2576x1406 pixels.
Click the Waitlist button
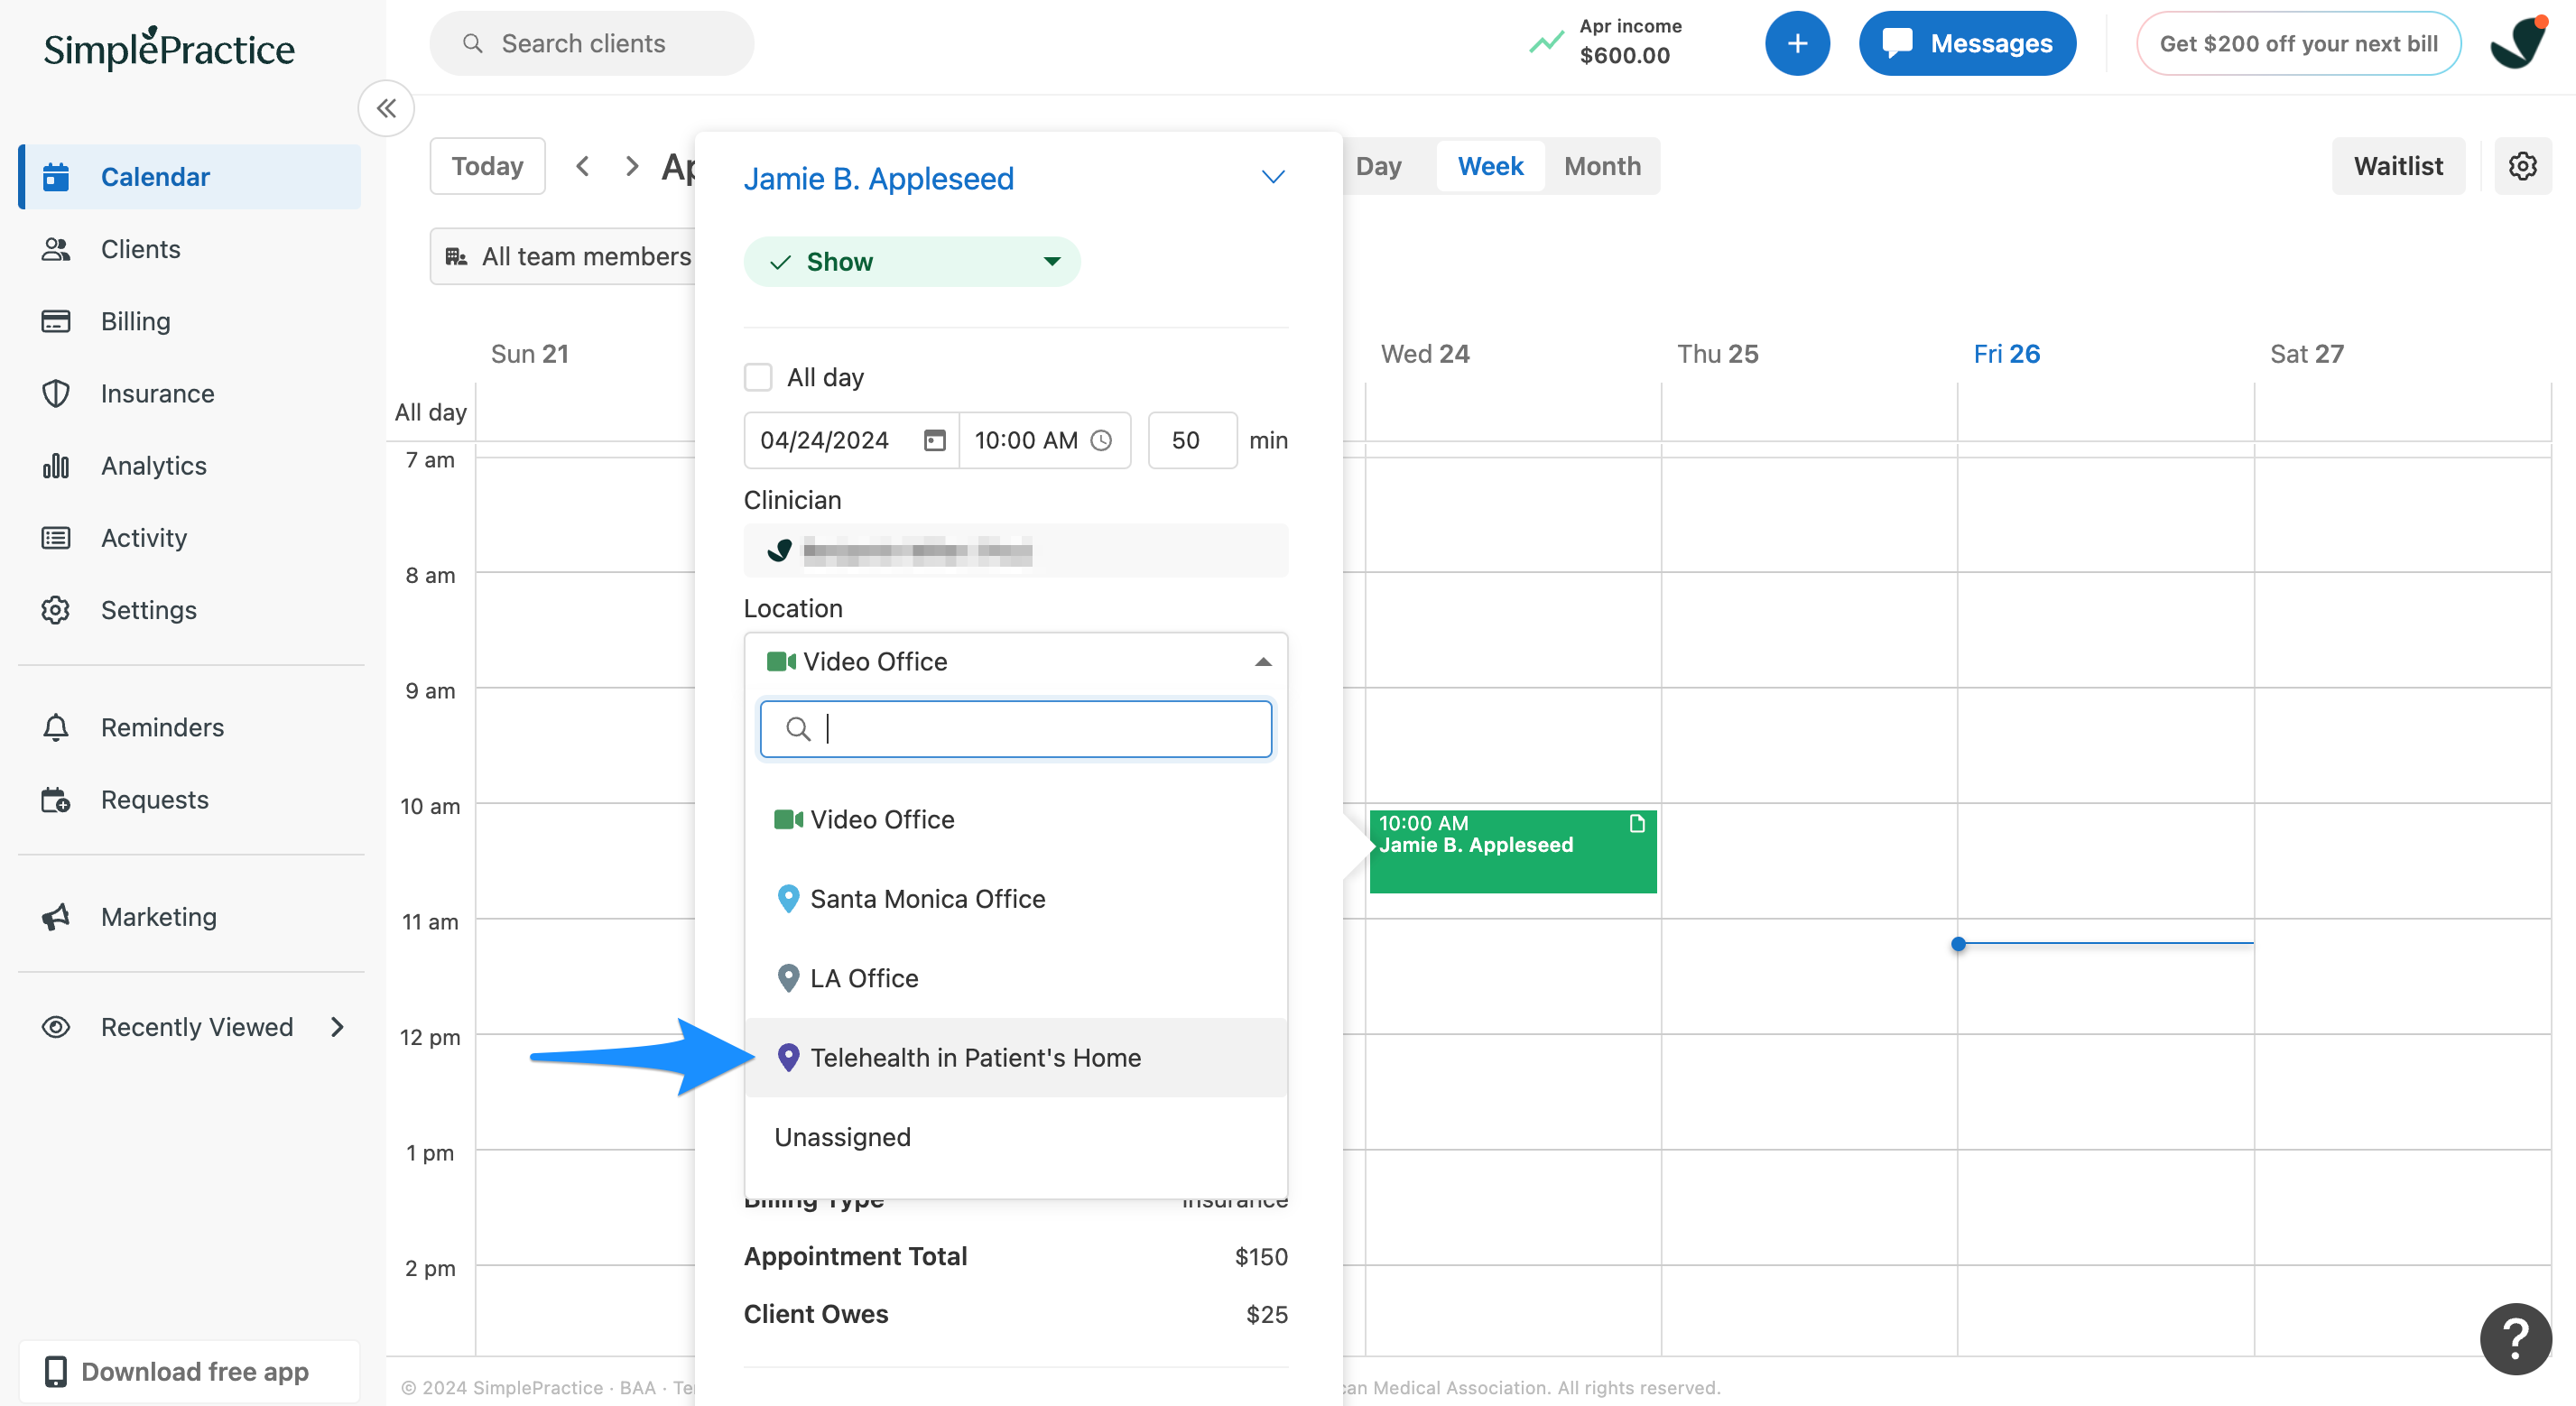[2397, 166]
